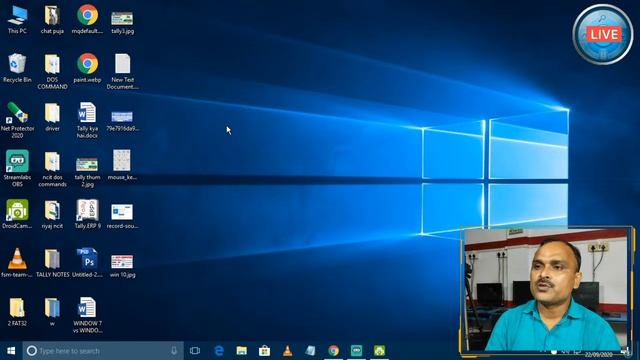
Task: Click the Type here to search box
Action: click(103, 351)
